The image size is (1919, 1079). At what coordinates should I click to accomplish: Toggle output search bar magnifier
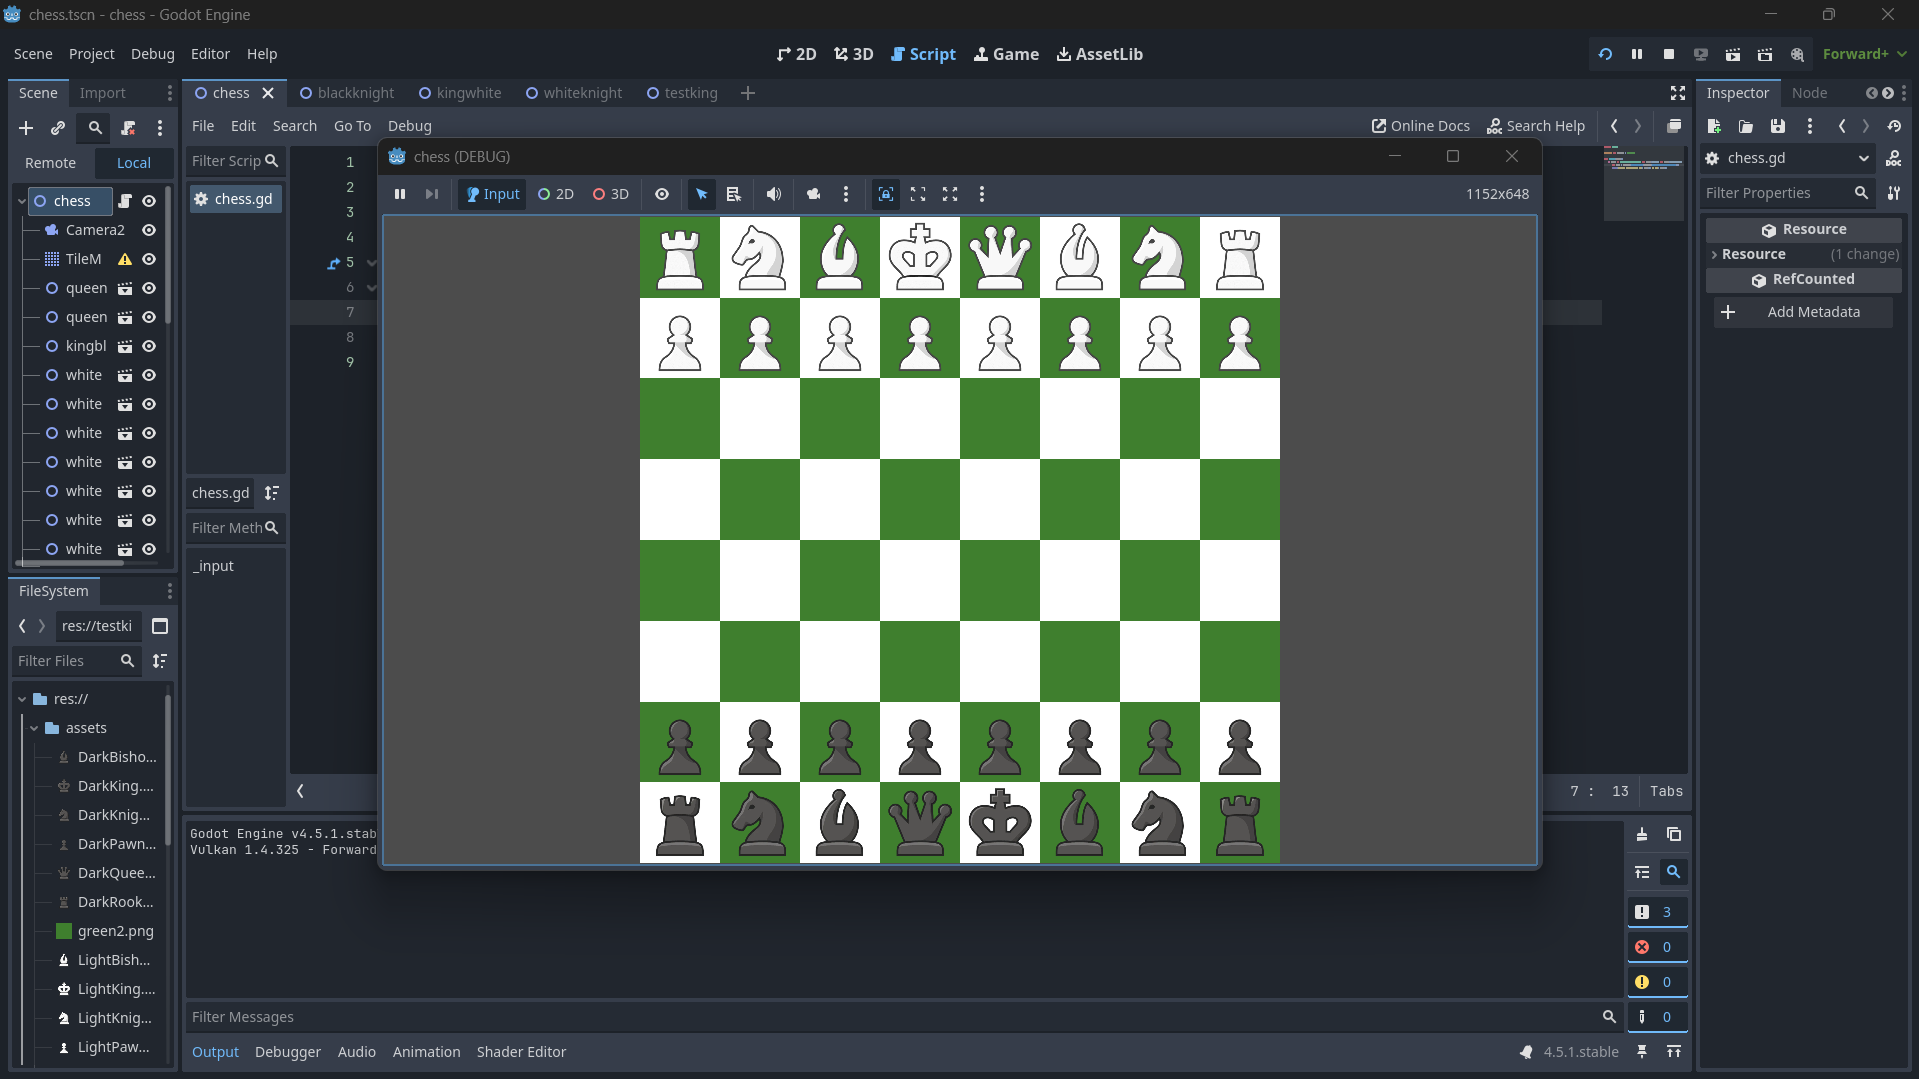tap(1673, 872)
